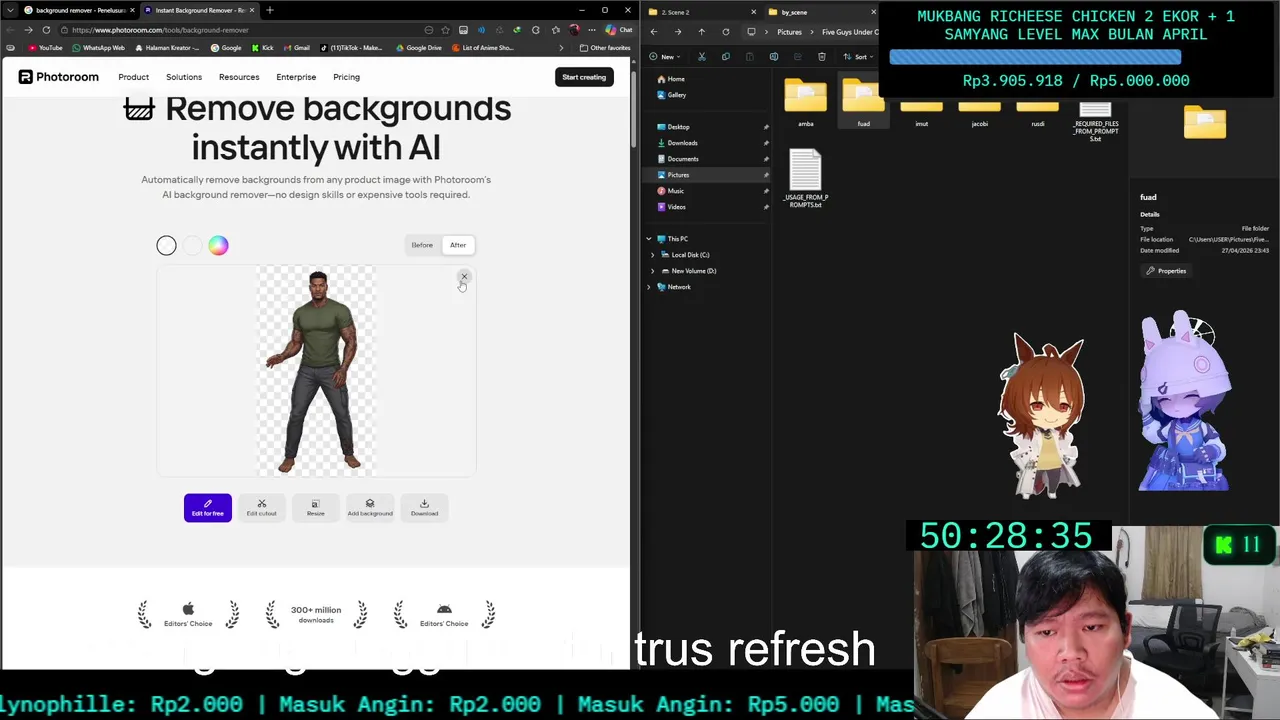Go to the Pricing page

coord(346,77)
